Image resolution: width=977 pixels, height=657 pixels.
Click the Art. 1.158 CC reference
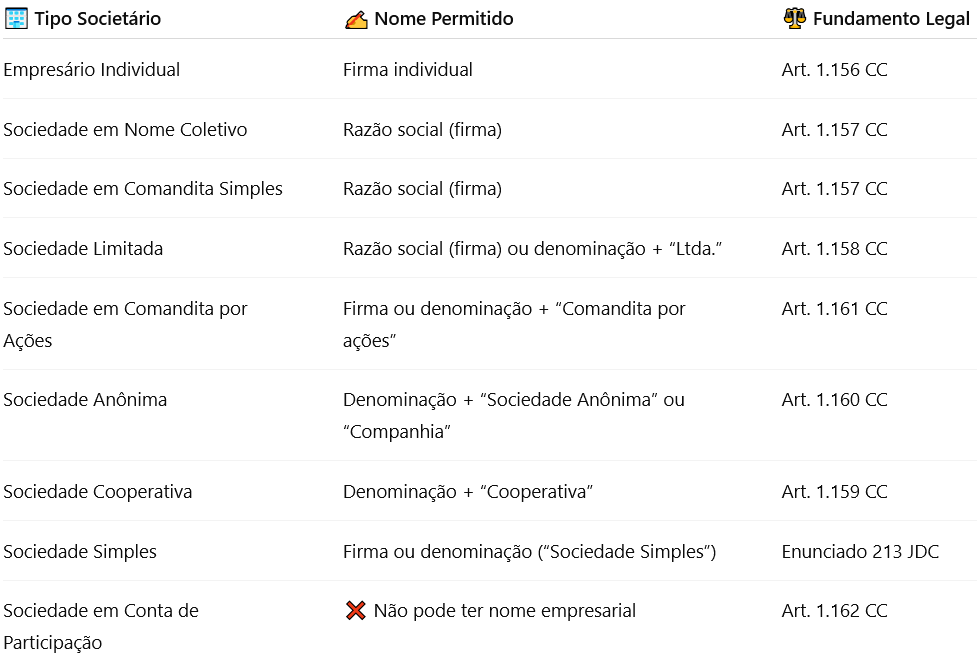click(834, 249)
